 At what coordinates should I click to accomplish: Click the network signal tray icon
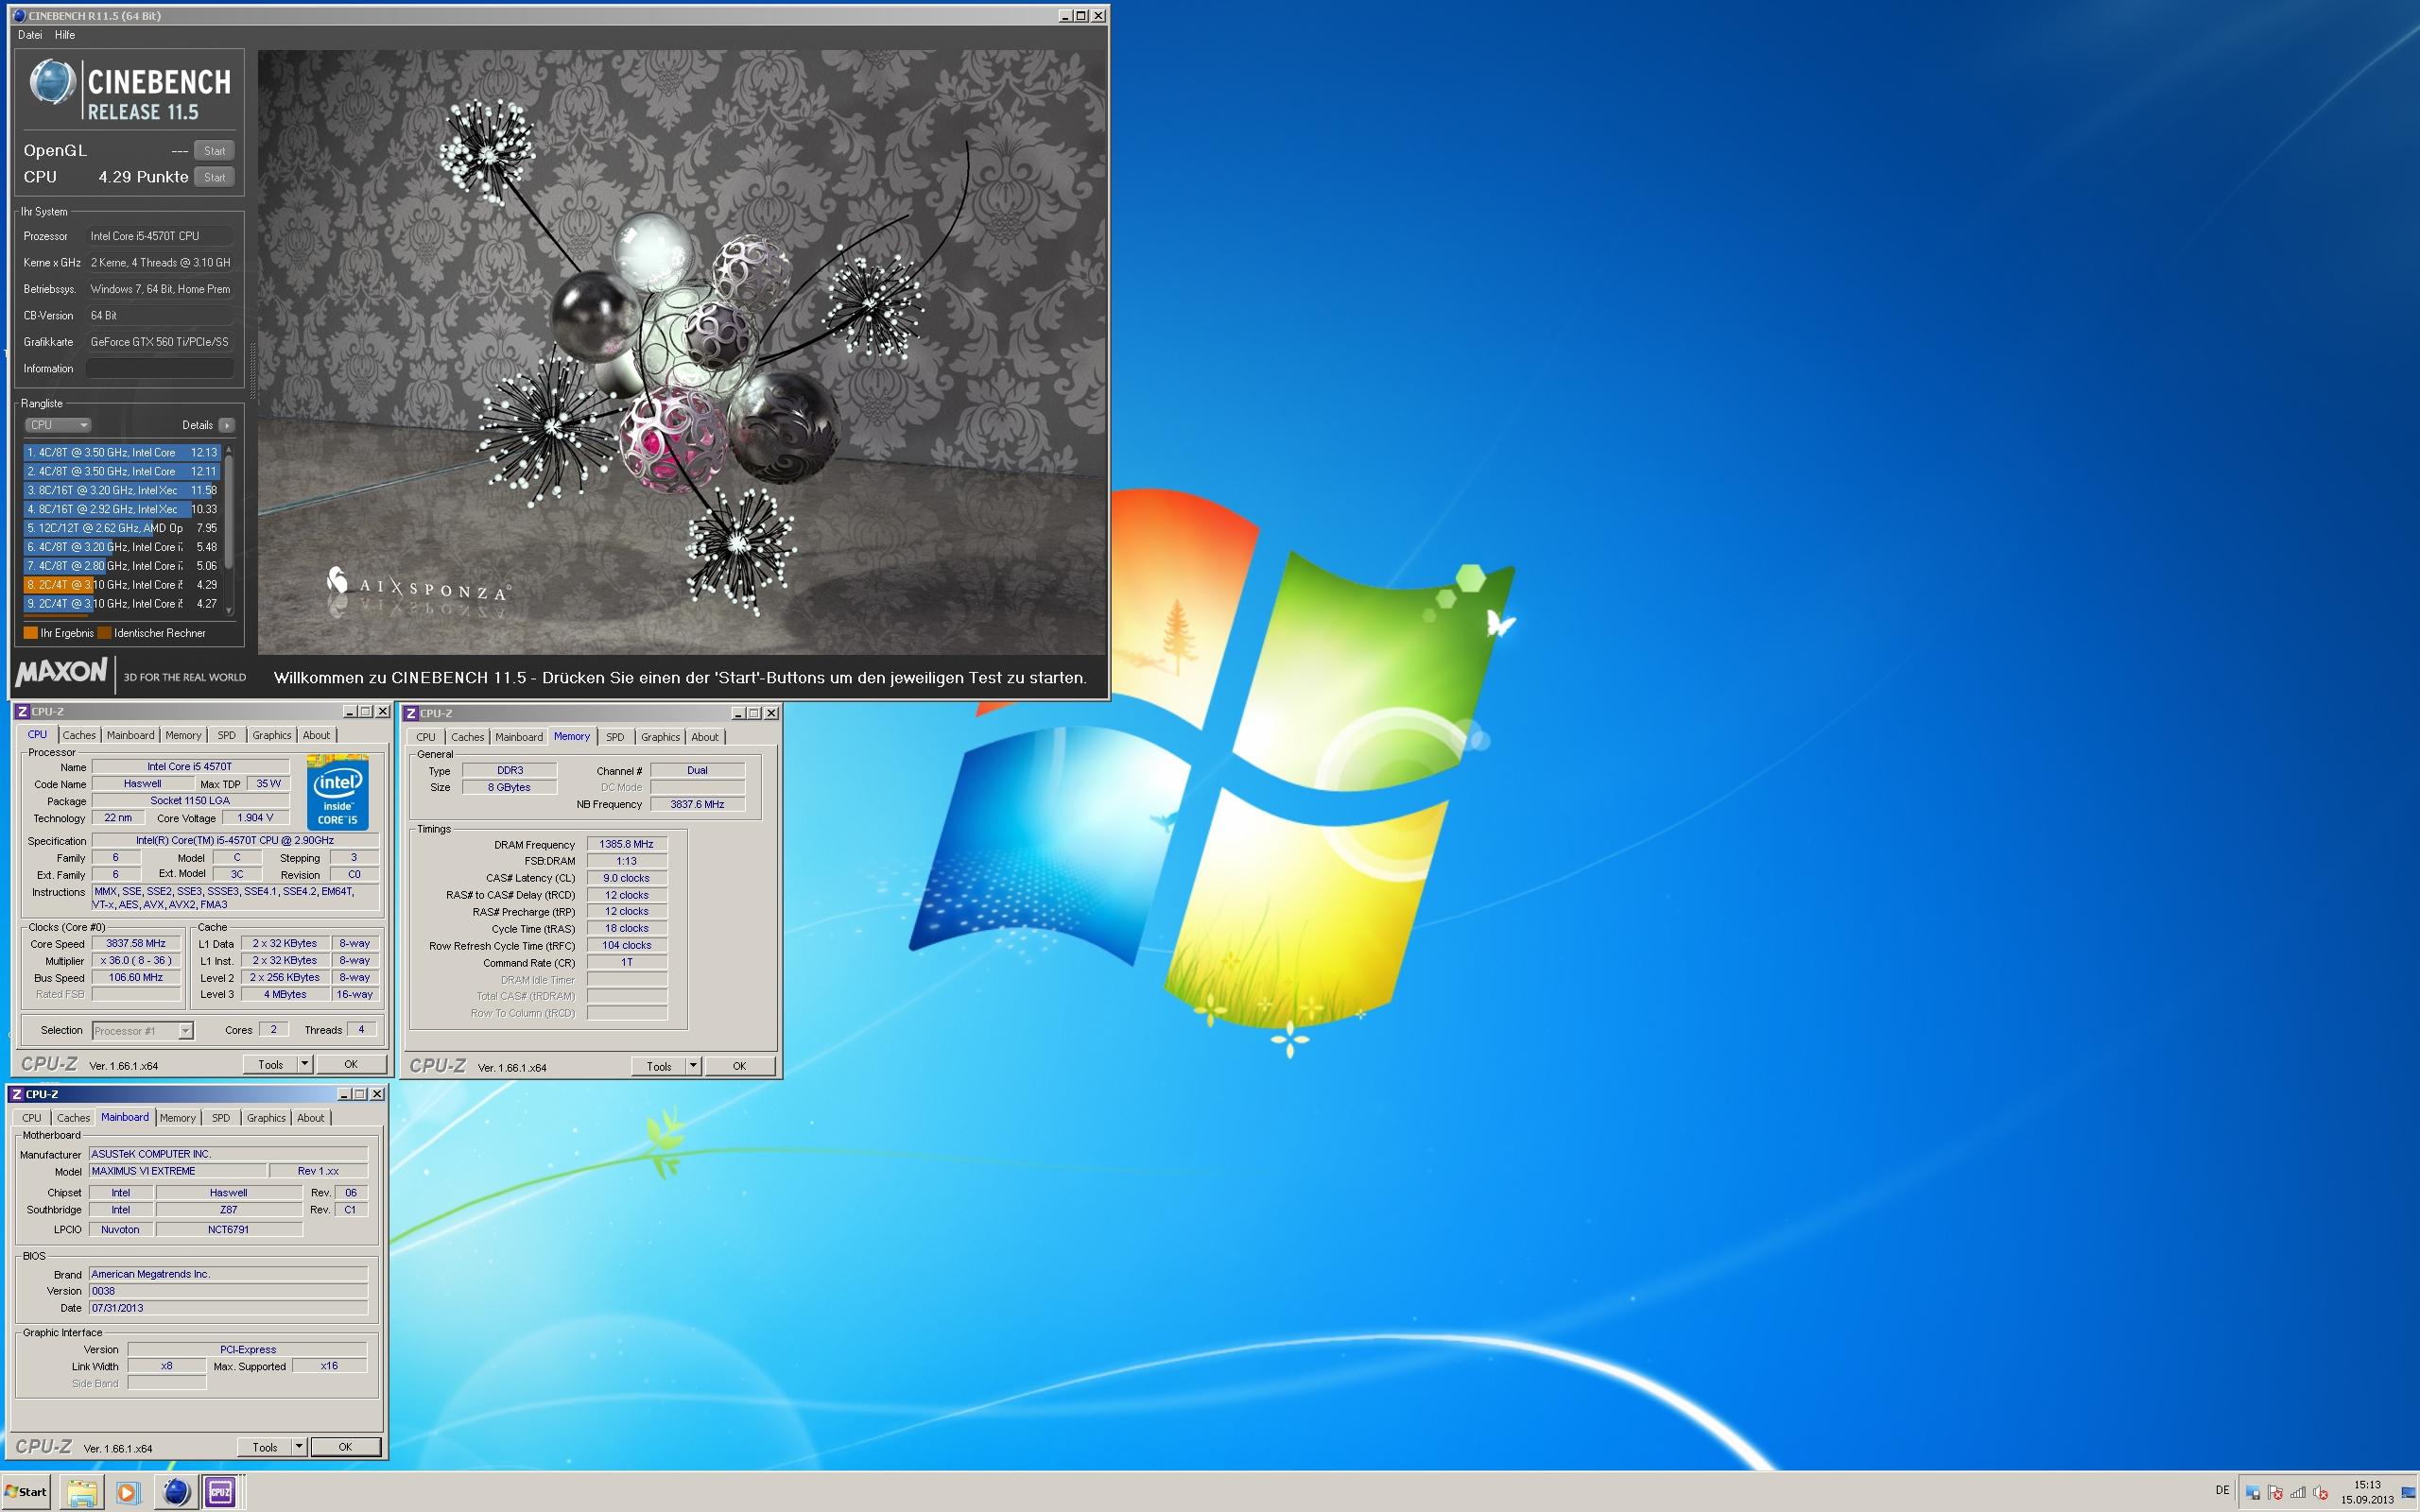click(2298, 1493)
